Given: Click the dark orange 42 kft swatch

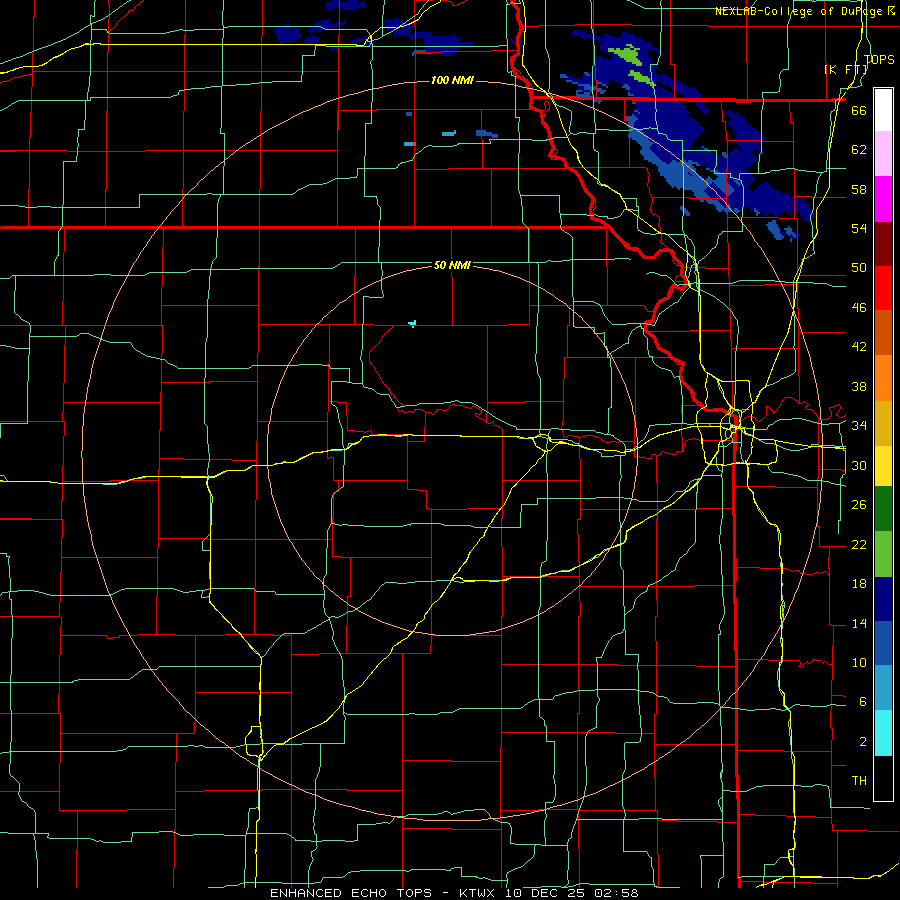Looking at the screenshot, I should (x=883, y=333).
